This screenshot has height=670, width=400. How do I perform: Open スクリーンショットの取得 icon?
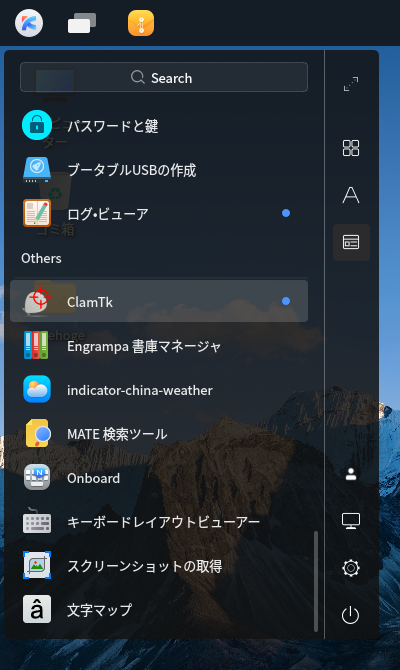(x=37, y=565)
